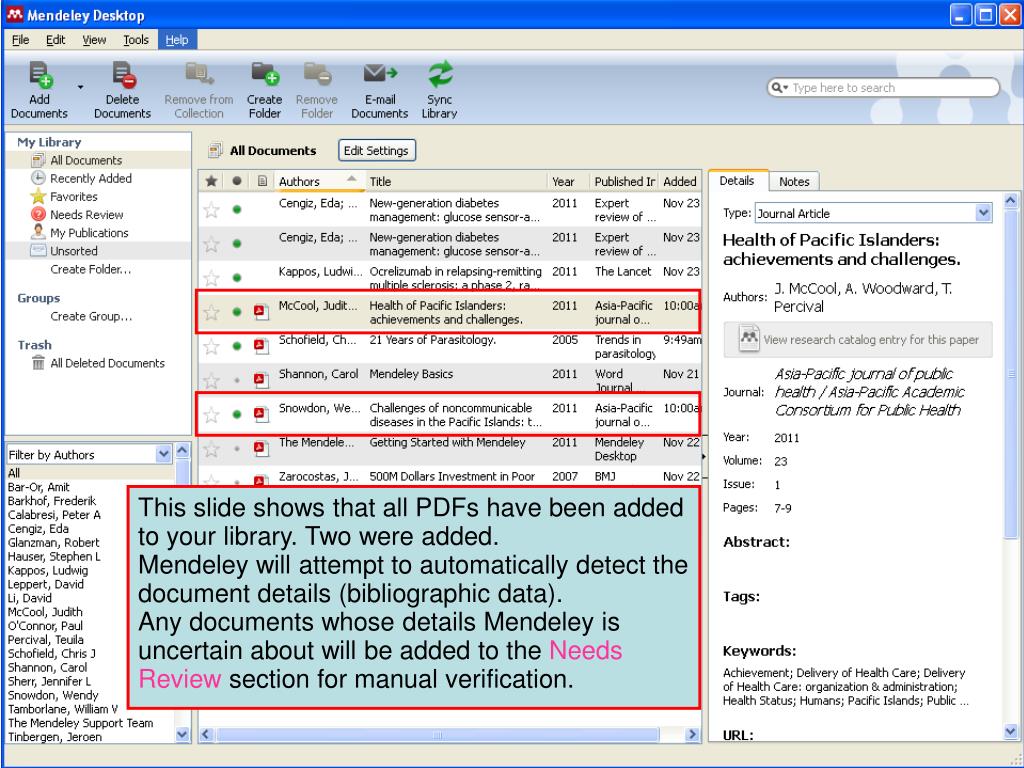This screenshot has width=1024, height=768.
Task: Click details panel scroll down arrow
Action: tap(1010, 731)
